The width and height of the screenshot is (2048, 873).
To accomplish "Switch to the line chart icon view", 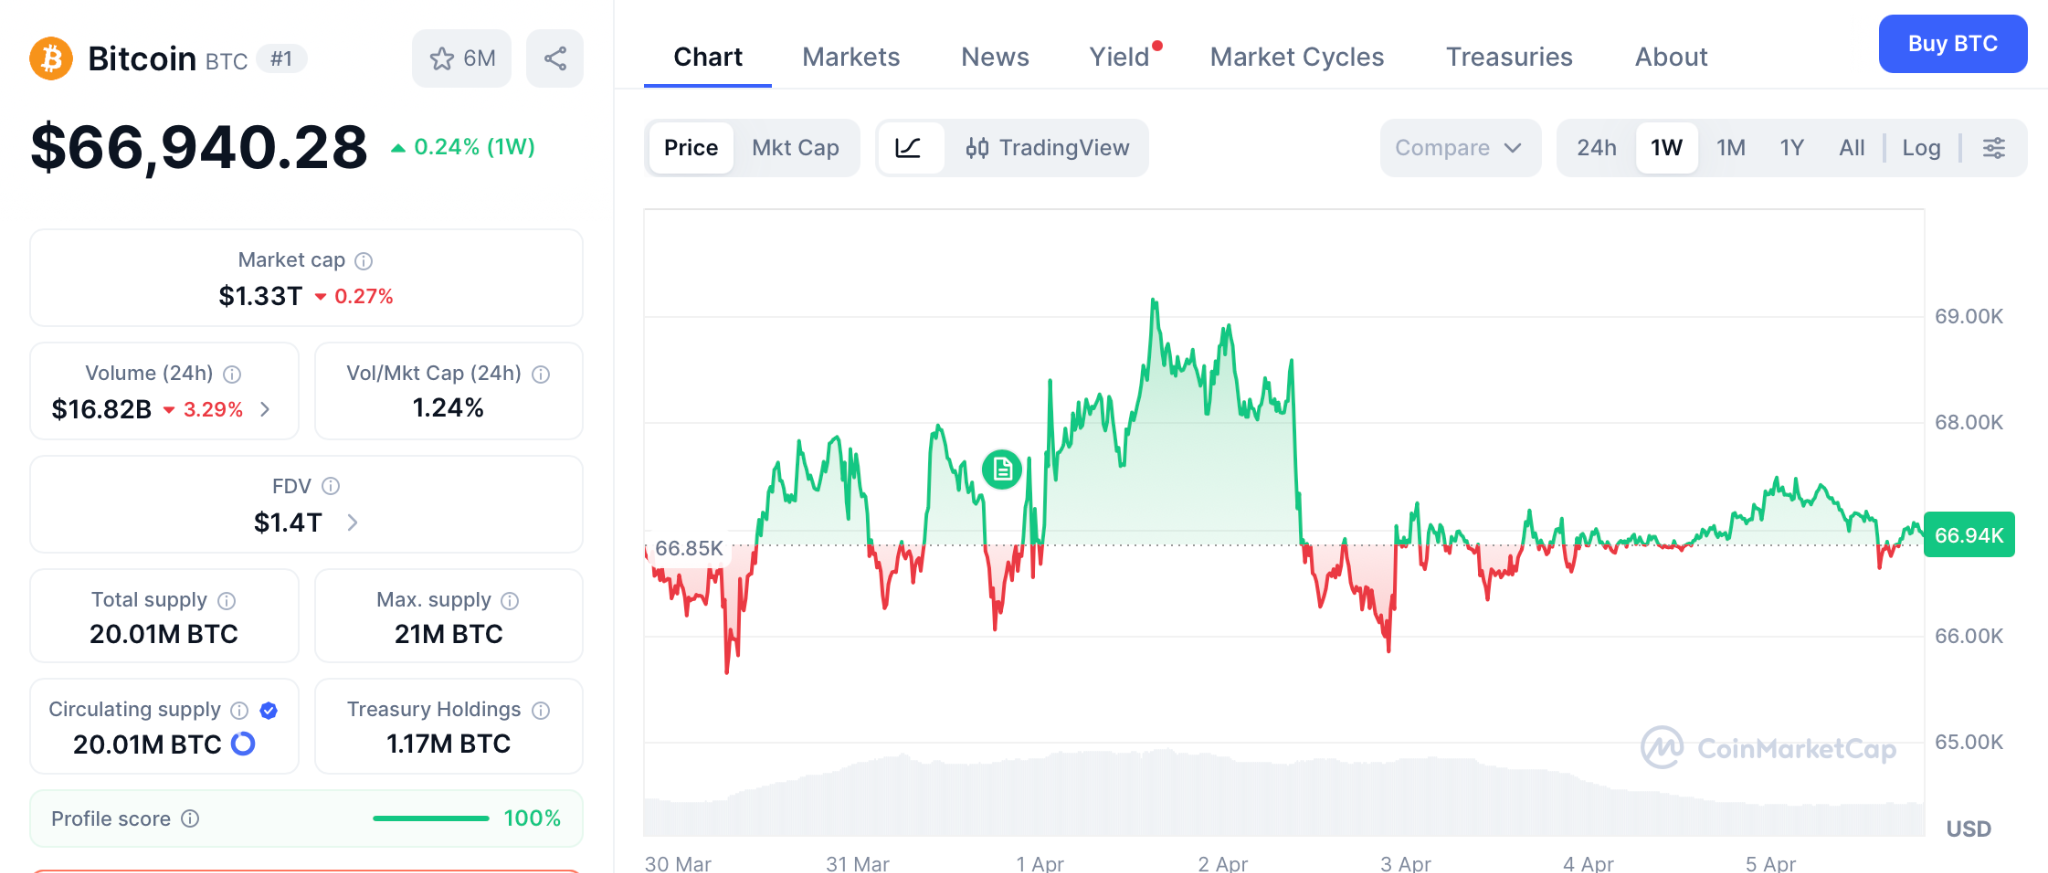I will pyautogui.click(x=908, y=148).
